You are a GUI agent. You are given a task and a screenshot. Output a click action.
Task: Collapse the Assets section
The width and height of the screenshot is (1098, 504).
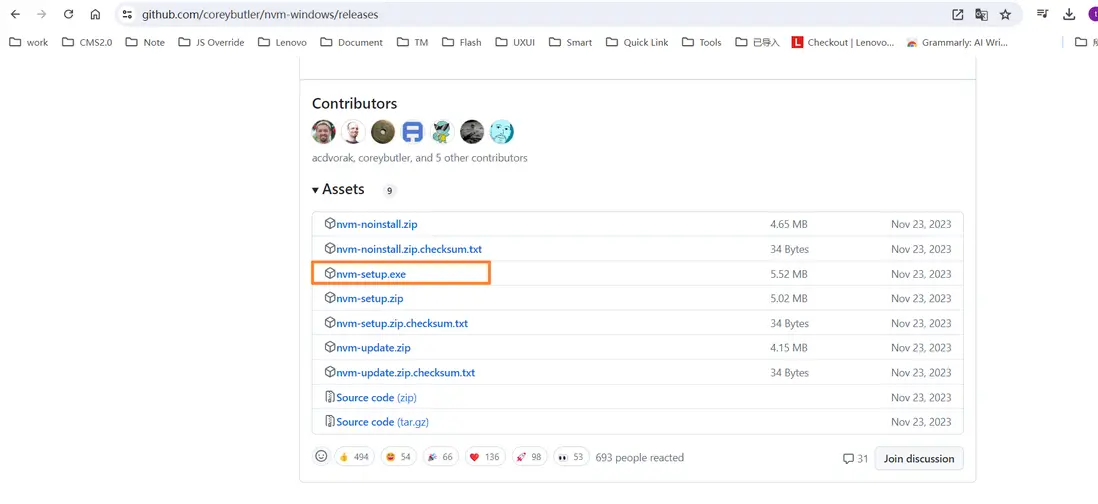338,190
